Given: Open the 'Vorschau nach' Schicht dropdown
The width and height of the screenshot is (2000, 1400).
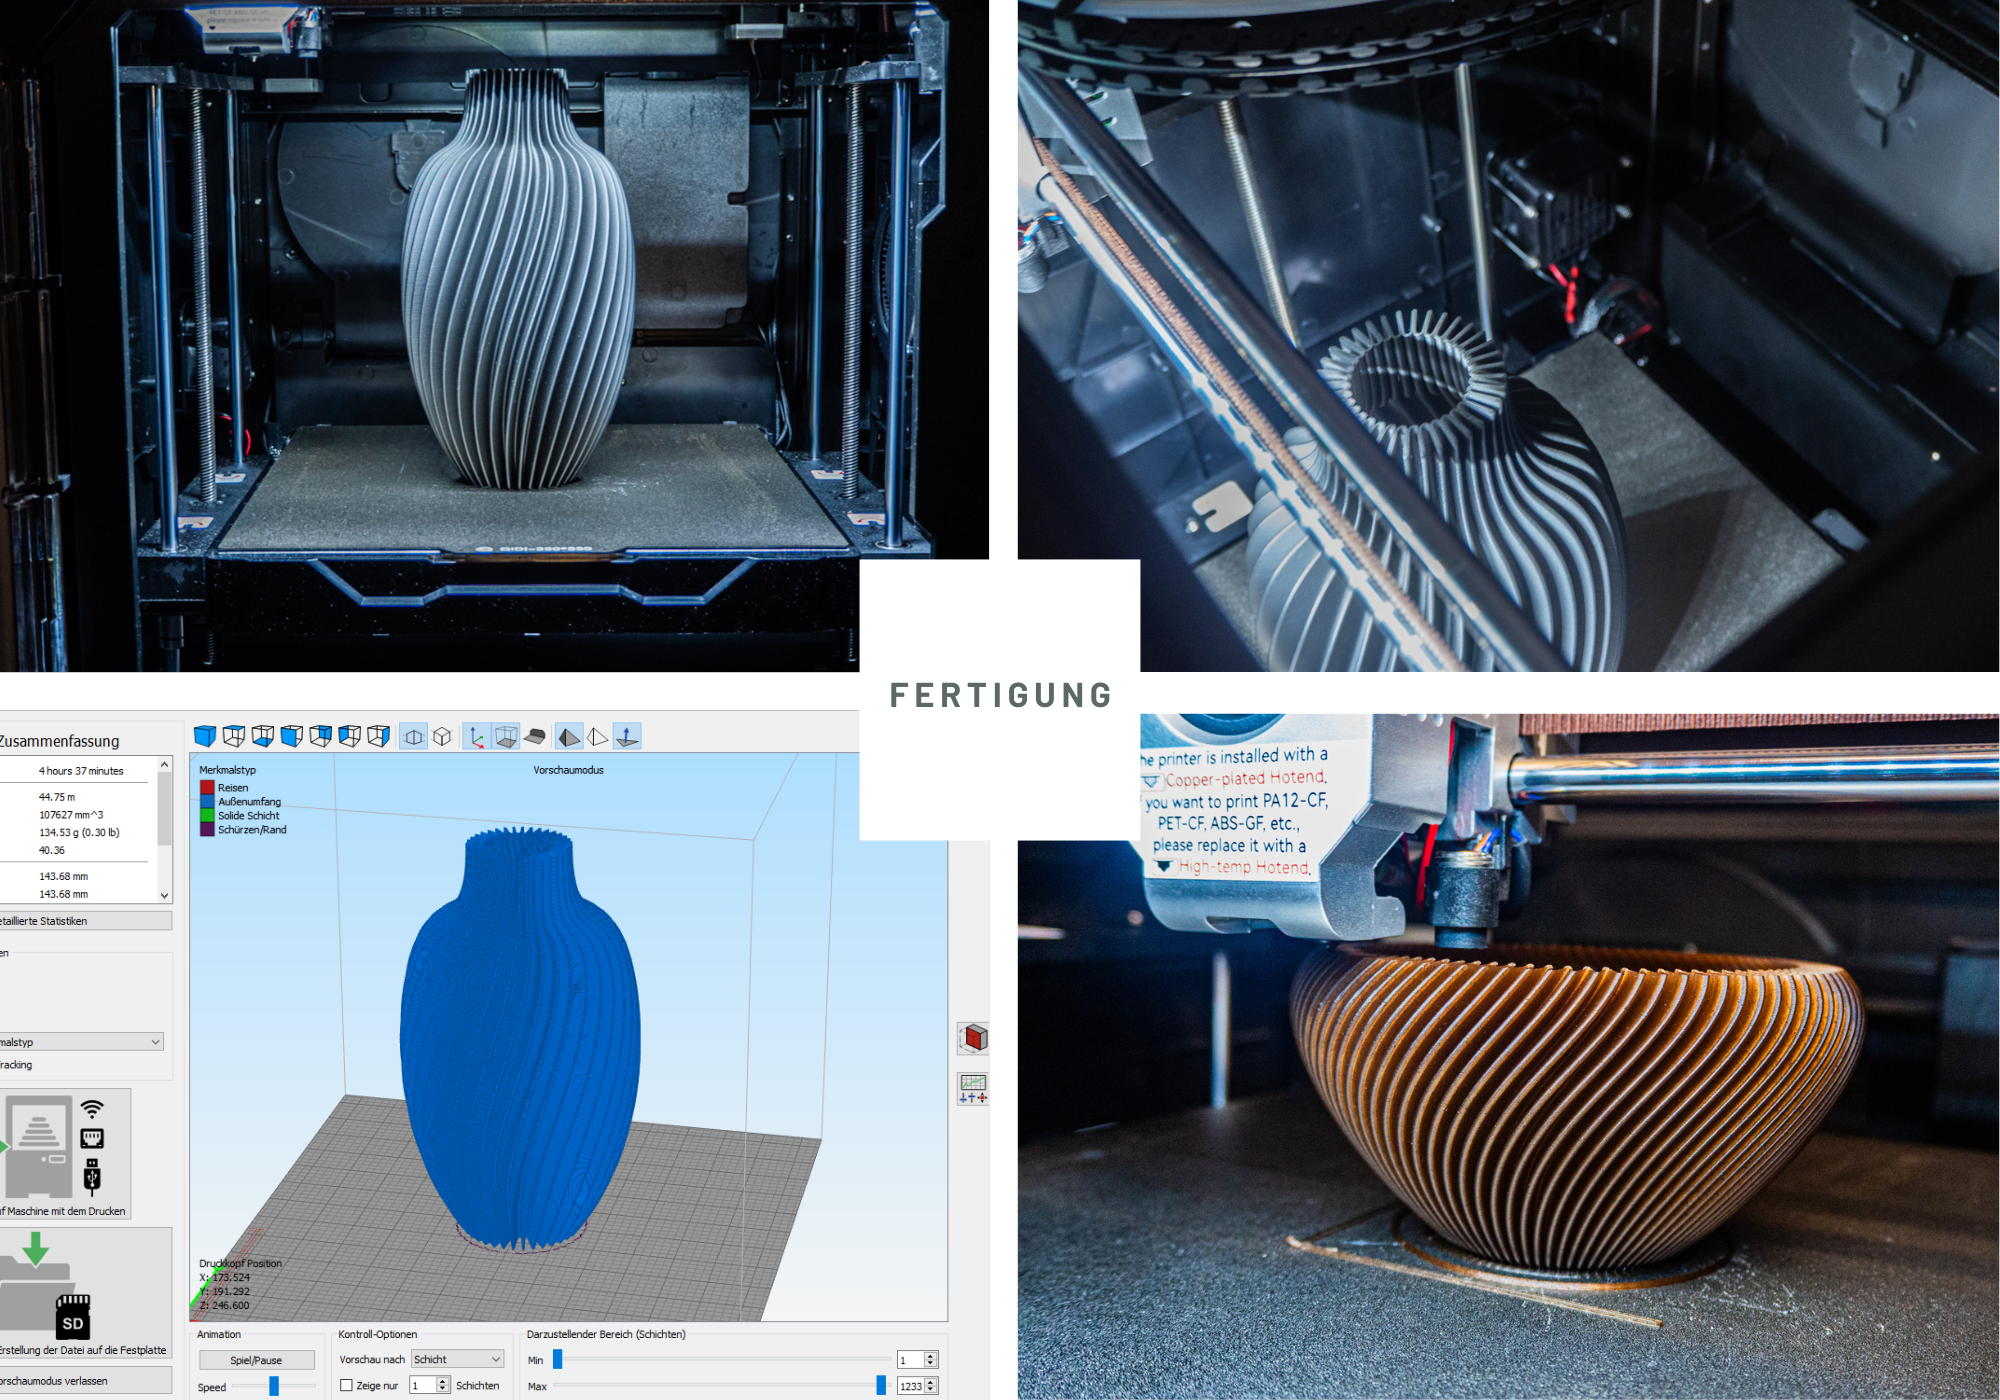Looking at the screenshot, I should point(457,1359).
